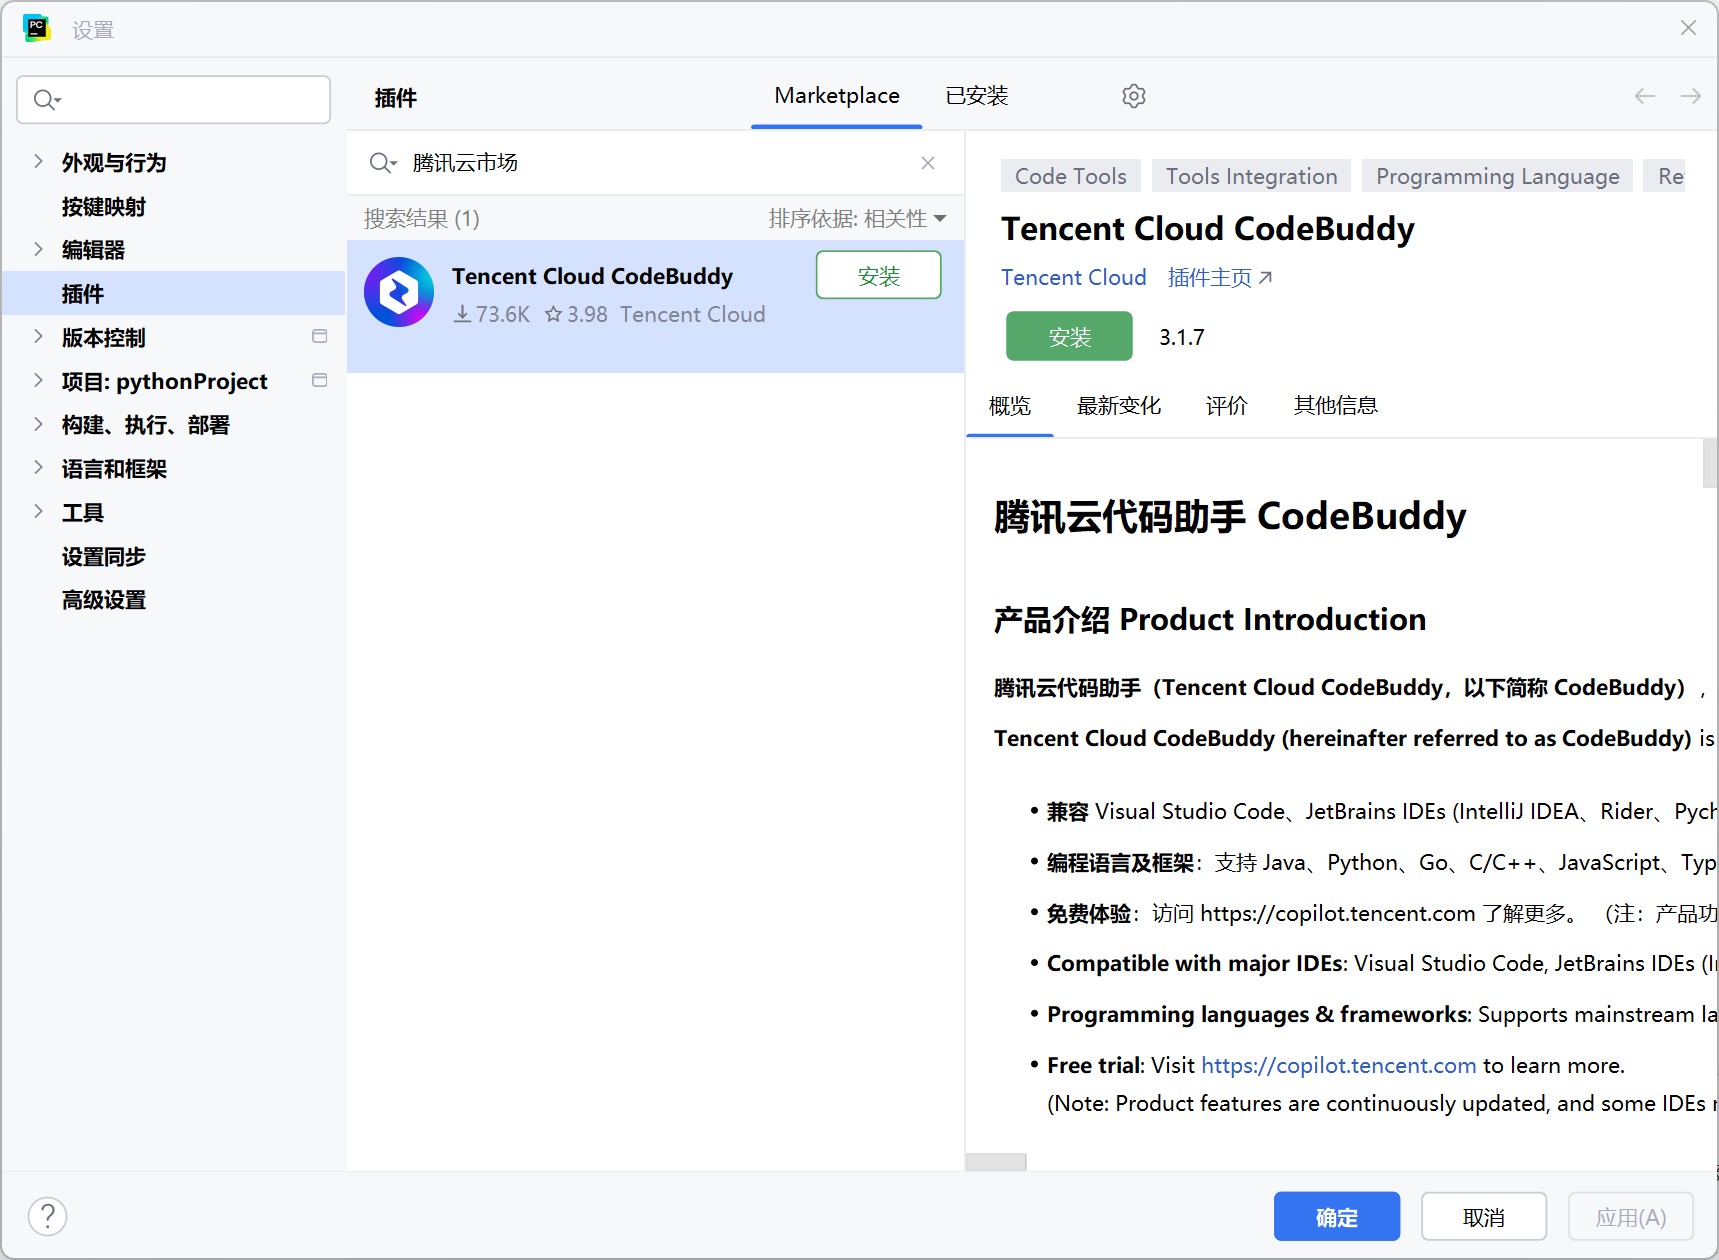This screenshot has height=1260, width=1719.
Task: Focus the plugin search field with 腾讯云市场
Action: pos(655,163)
